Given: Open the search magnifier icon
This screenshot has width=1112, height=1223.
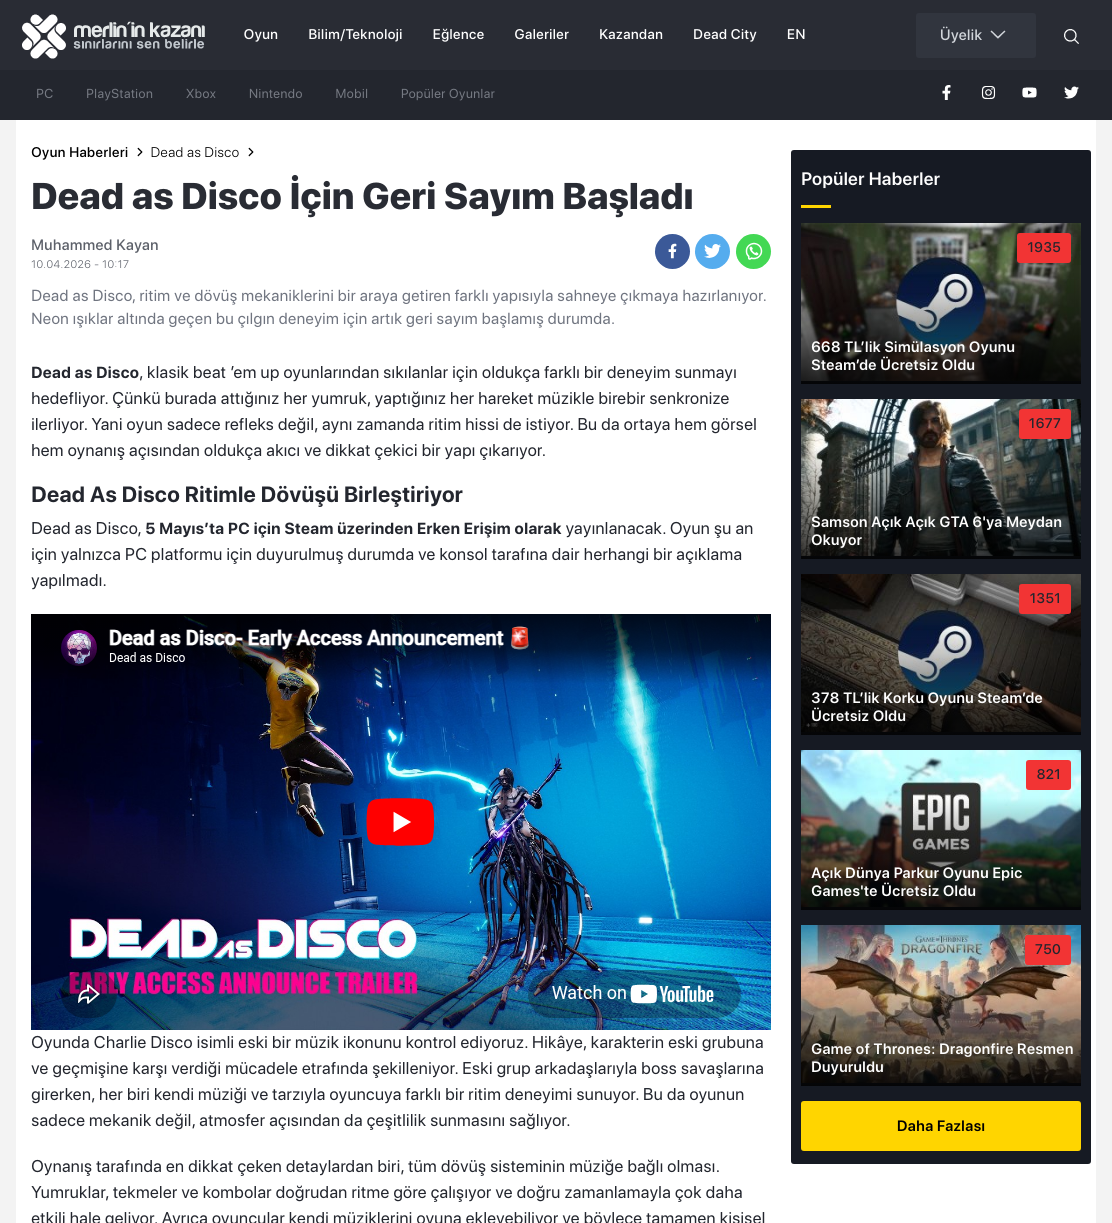Looking at the screenshot, I should click(x=1071, y=36).
